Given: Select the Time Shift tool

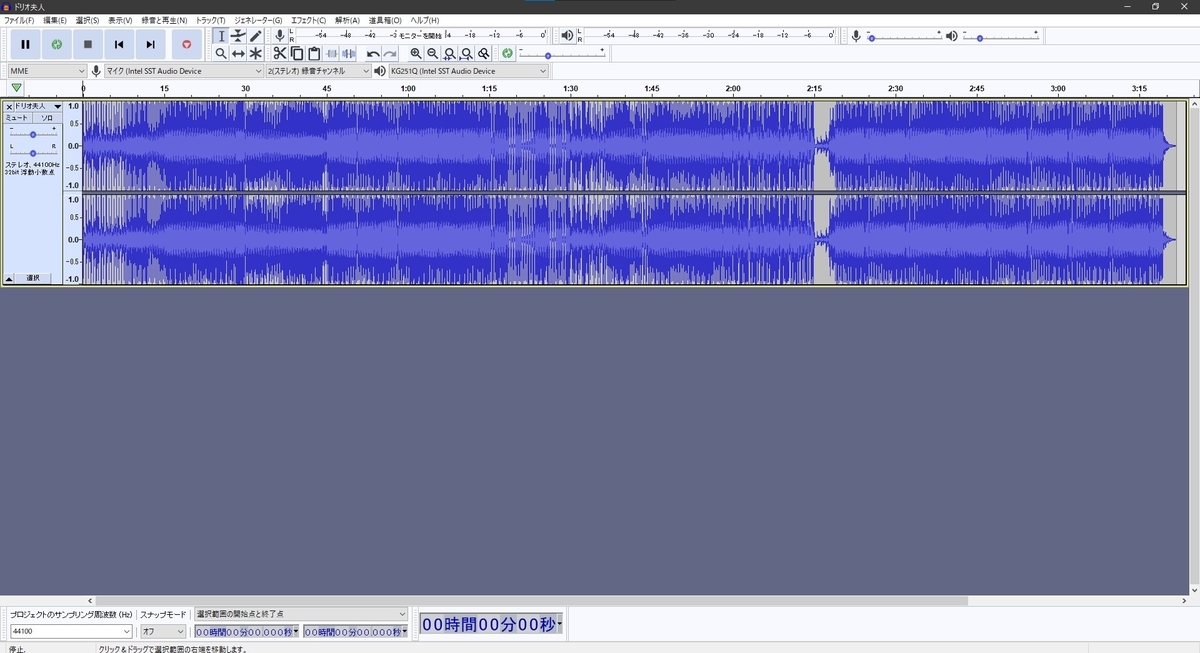Looking at the screenshot, I should pyautogui.click(x=238, y=53).
